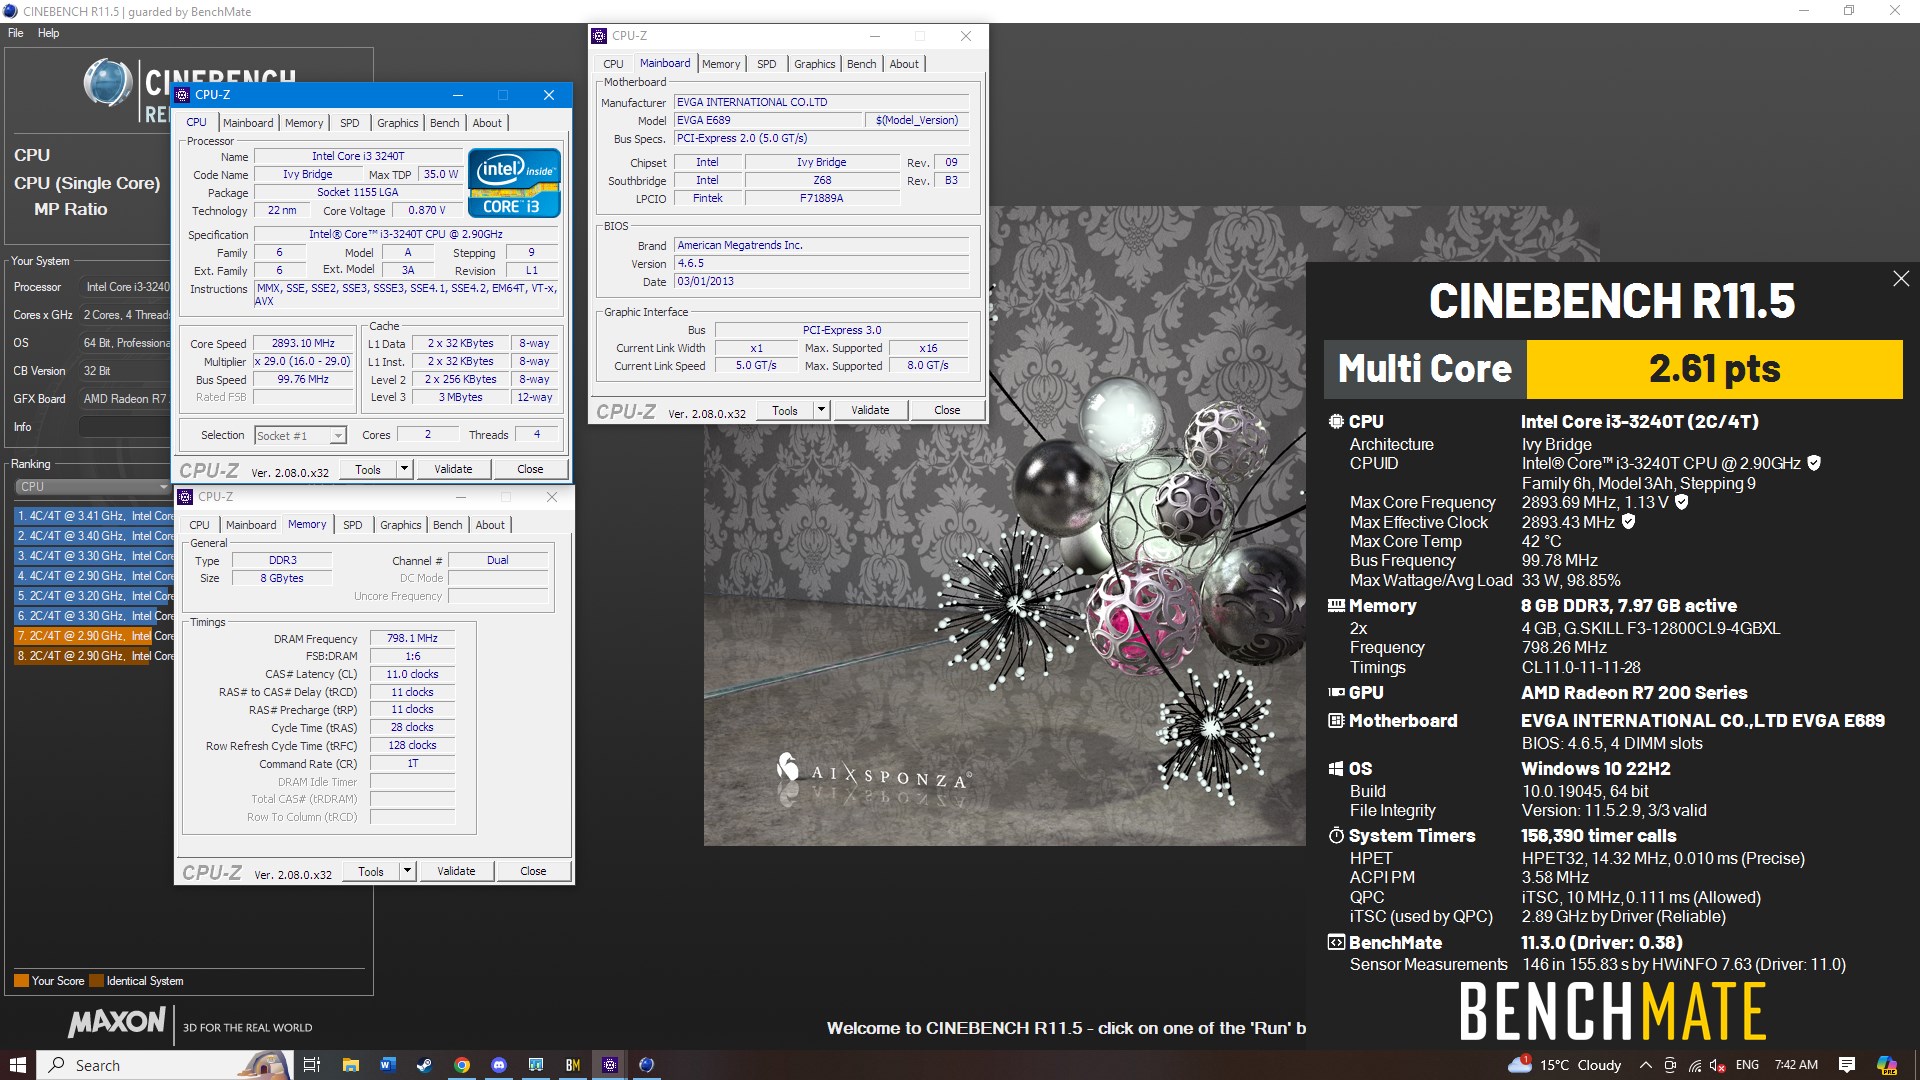Open Copilot preview icon in tray
The image size is (1920, 1080).
1887,1065
